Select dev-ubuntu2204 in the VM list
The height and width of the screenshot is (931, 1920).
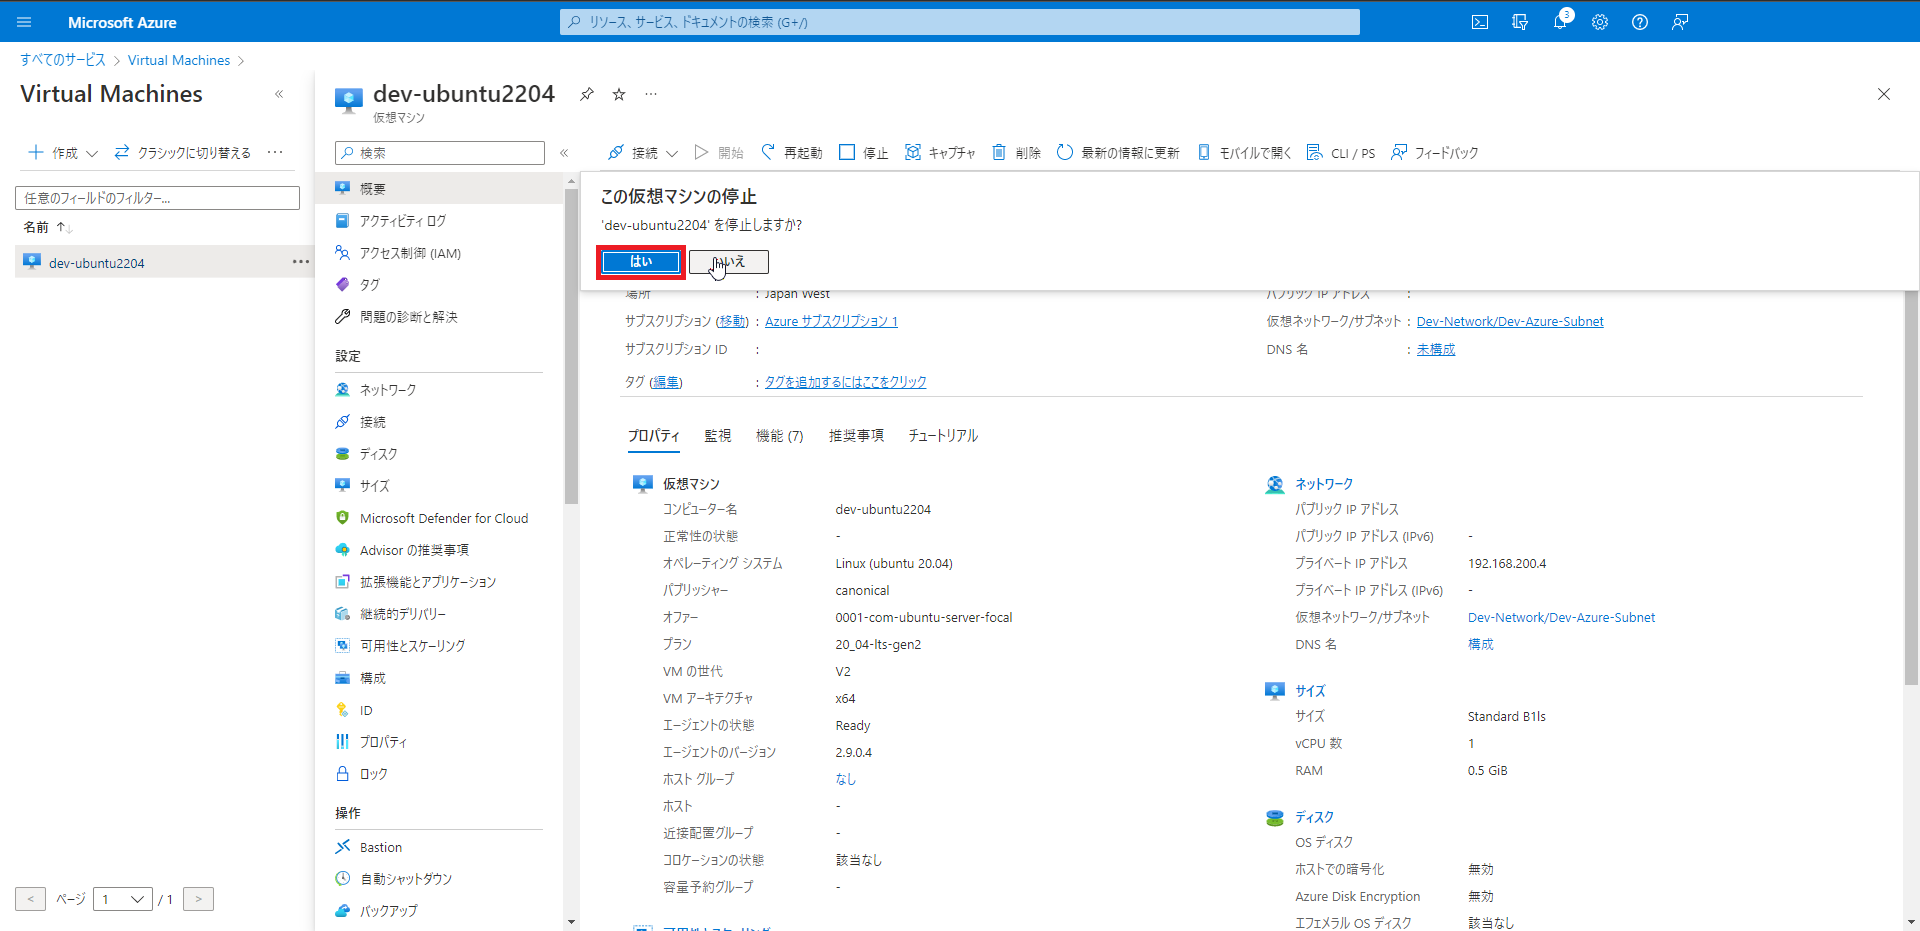point(97,263)
